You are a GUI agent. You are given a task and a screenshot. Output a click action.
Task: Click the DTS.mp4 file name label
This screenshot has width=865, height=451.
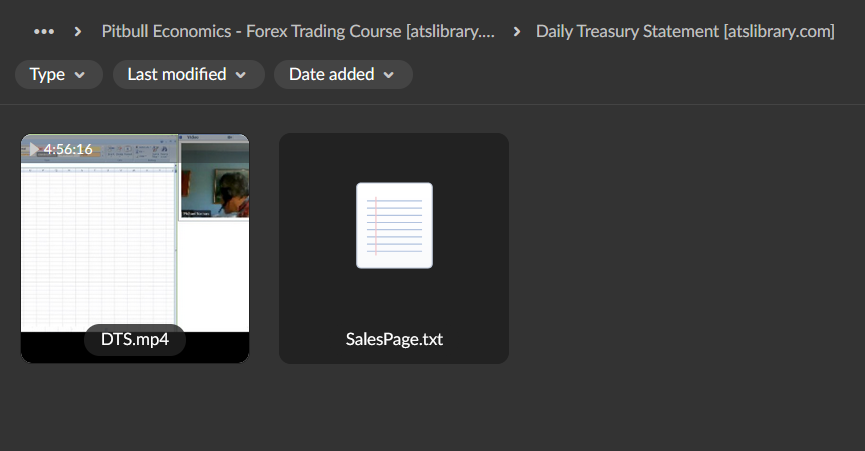(135, 339)
